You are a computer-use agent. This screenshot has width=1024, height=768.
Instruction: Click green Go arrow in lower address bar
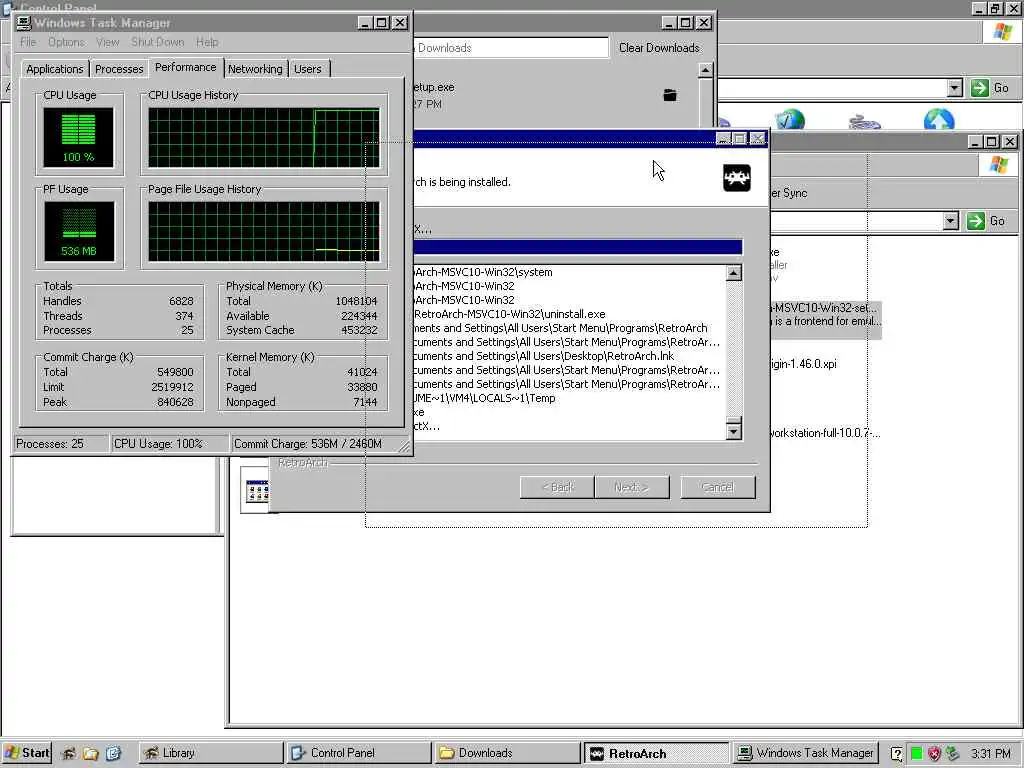[x=975, y=221]
